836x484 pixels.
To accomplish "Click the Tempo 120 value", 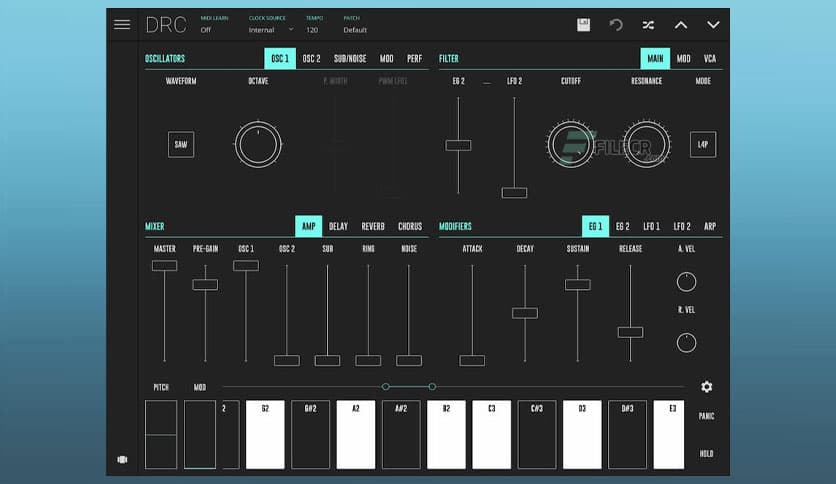I will click(312, 30).
